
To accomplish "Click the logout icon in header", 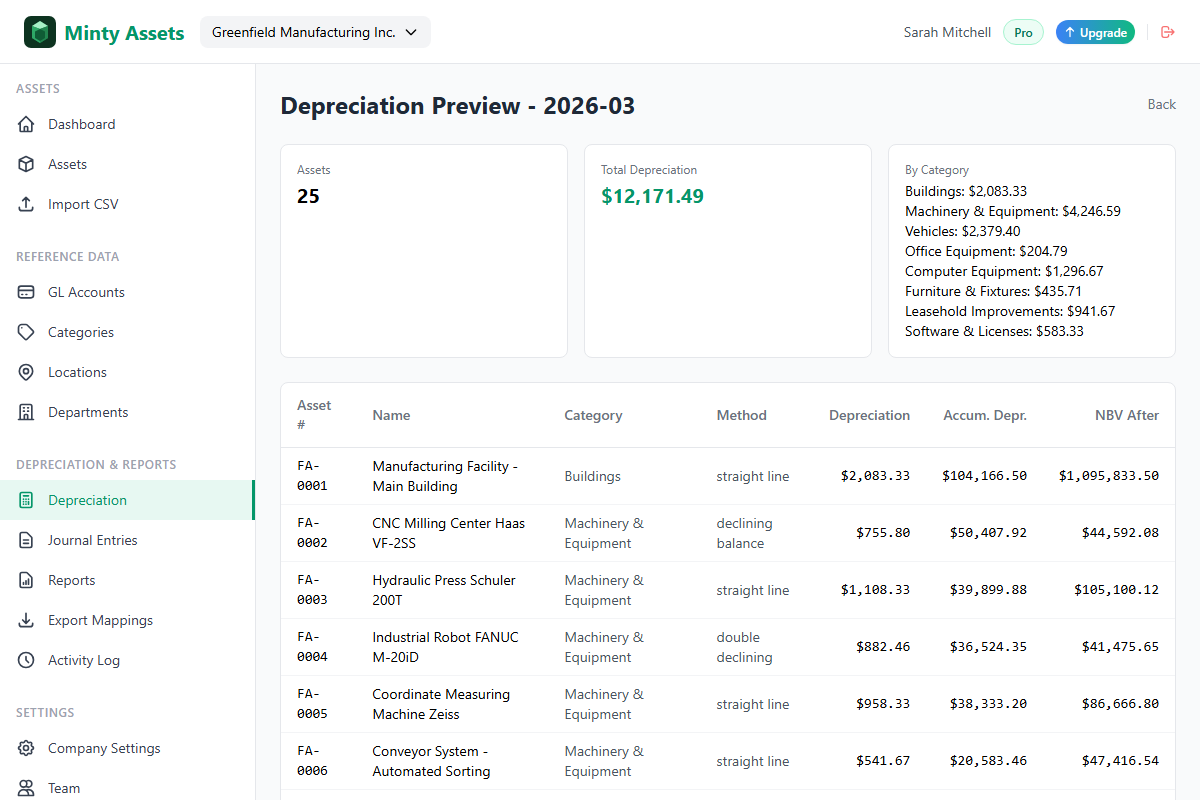I will click(x=1167, y=32).
